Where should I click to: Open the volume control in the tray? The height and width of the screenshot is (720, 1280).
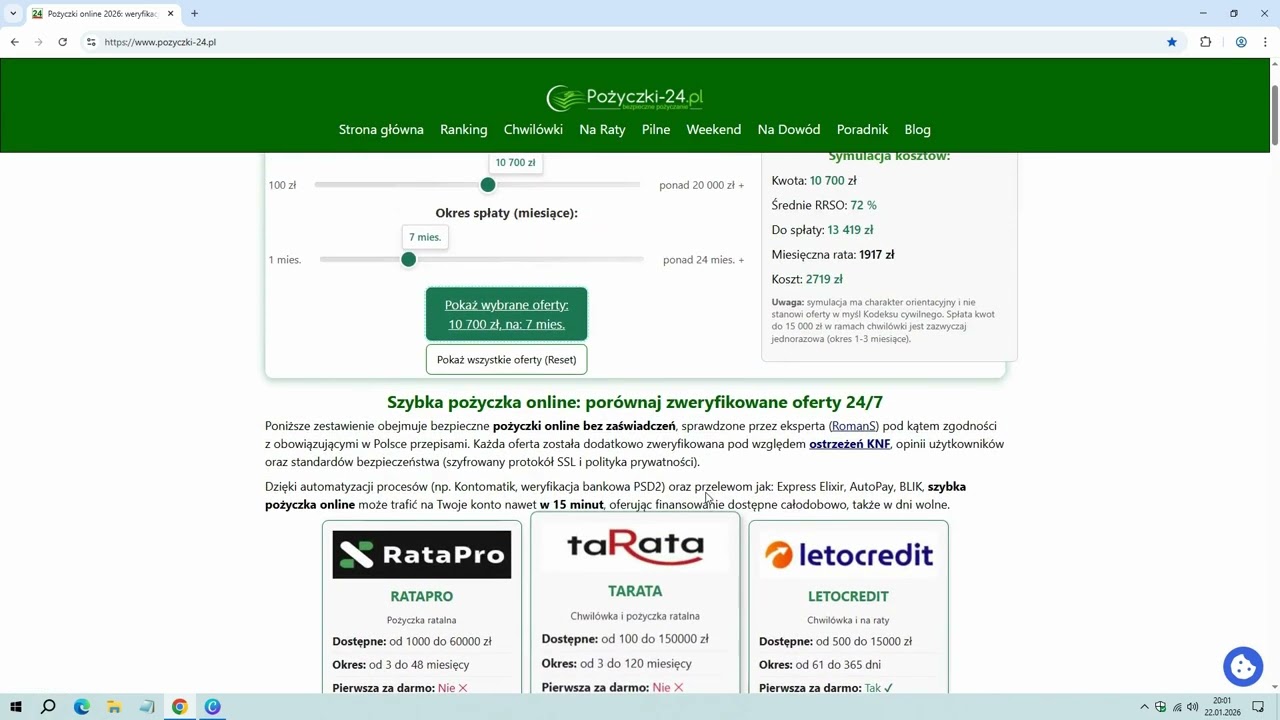coord(1192,707)
